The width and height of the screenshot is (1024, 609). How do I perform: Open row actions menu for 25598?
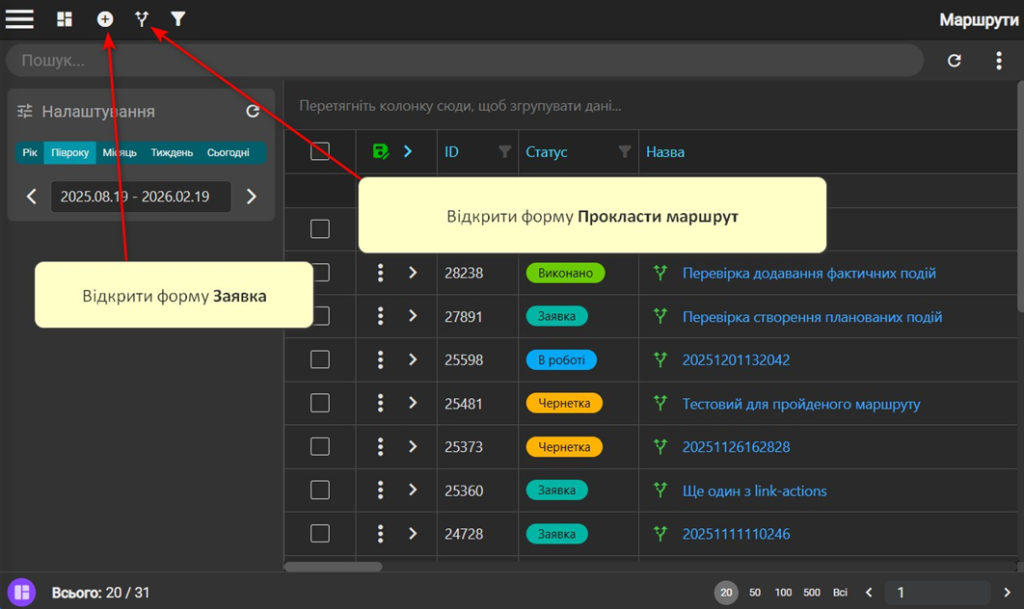[x=380, y=360]
